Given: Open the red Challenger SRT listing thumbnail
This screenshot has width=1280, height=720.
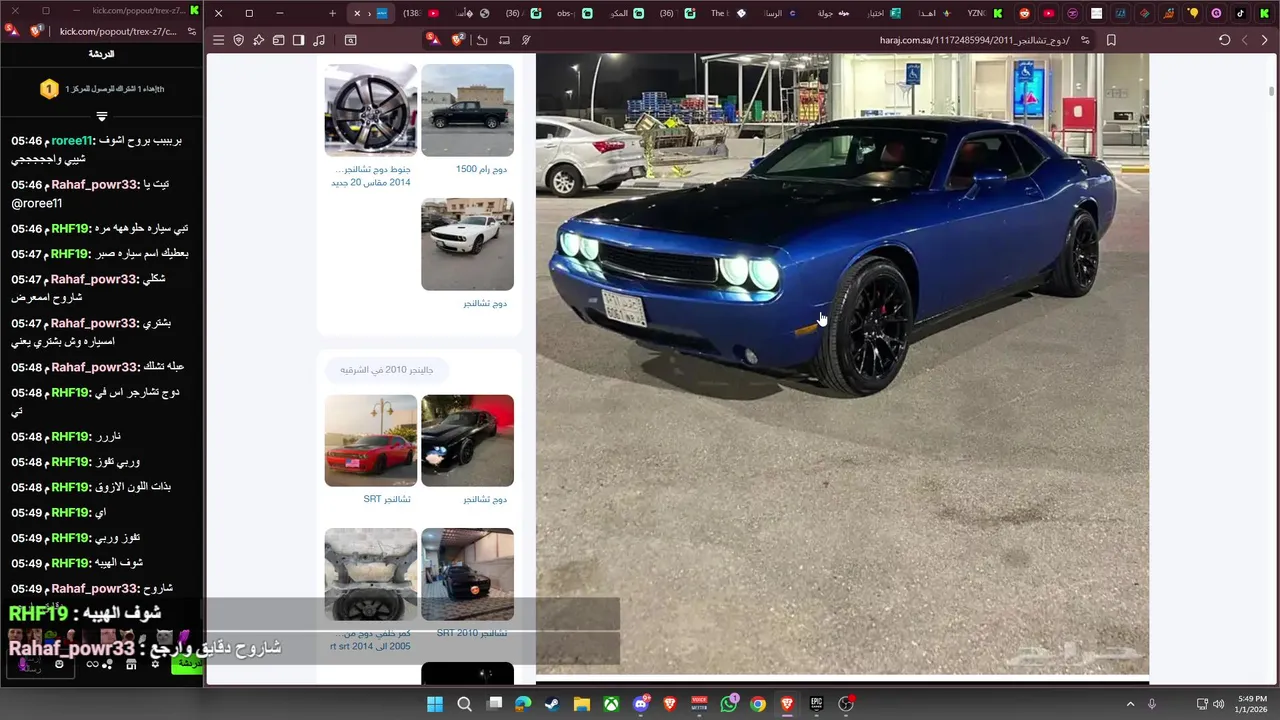Looking at the screenshot, I should pos(371,440).
